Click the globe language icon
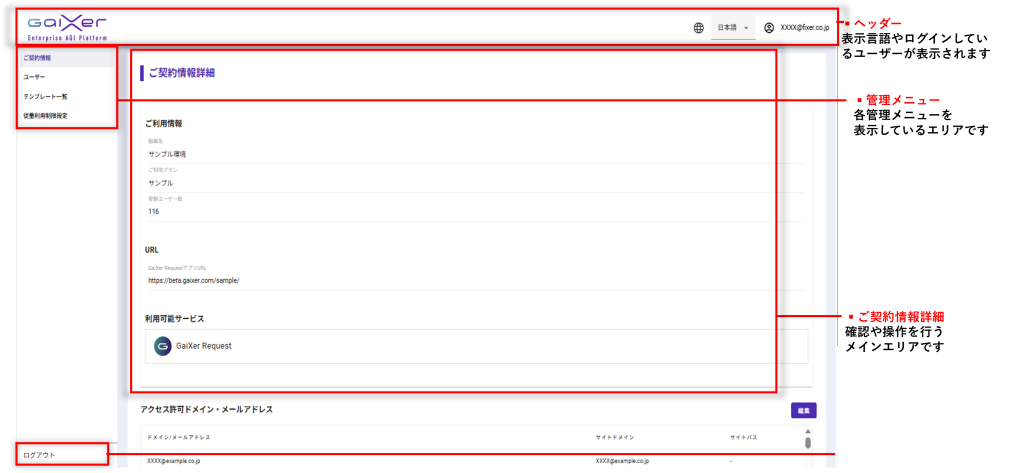Image resolution: width=1024 pixels, height=473 pixels. (698, 28)
